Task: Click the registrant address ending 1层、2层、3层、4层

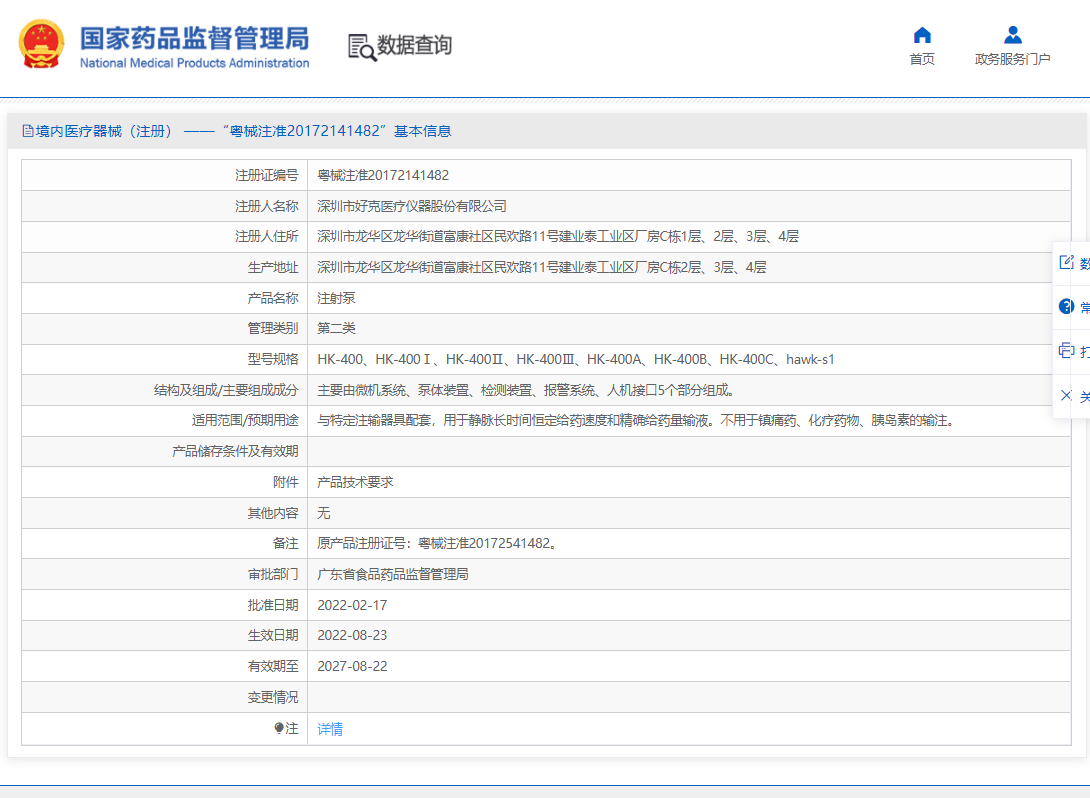Action: 558,236
